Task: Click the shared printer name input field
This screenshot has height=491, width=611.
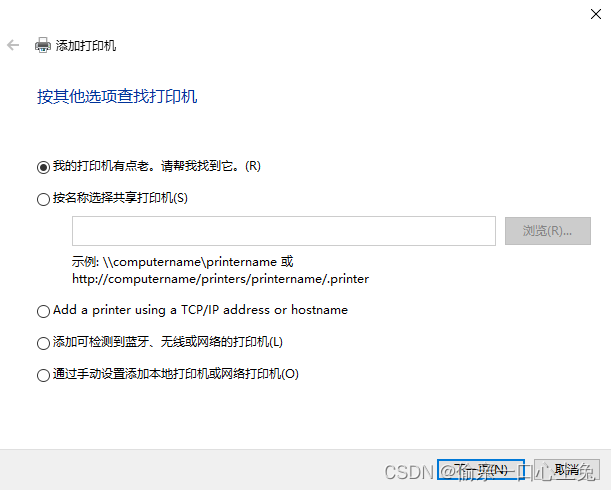Action: 284,231
